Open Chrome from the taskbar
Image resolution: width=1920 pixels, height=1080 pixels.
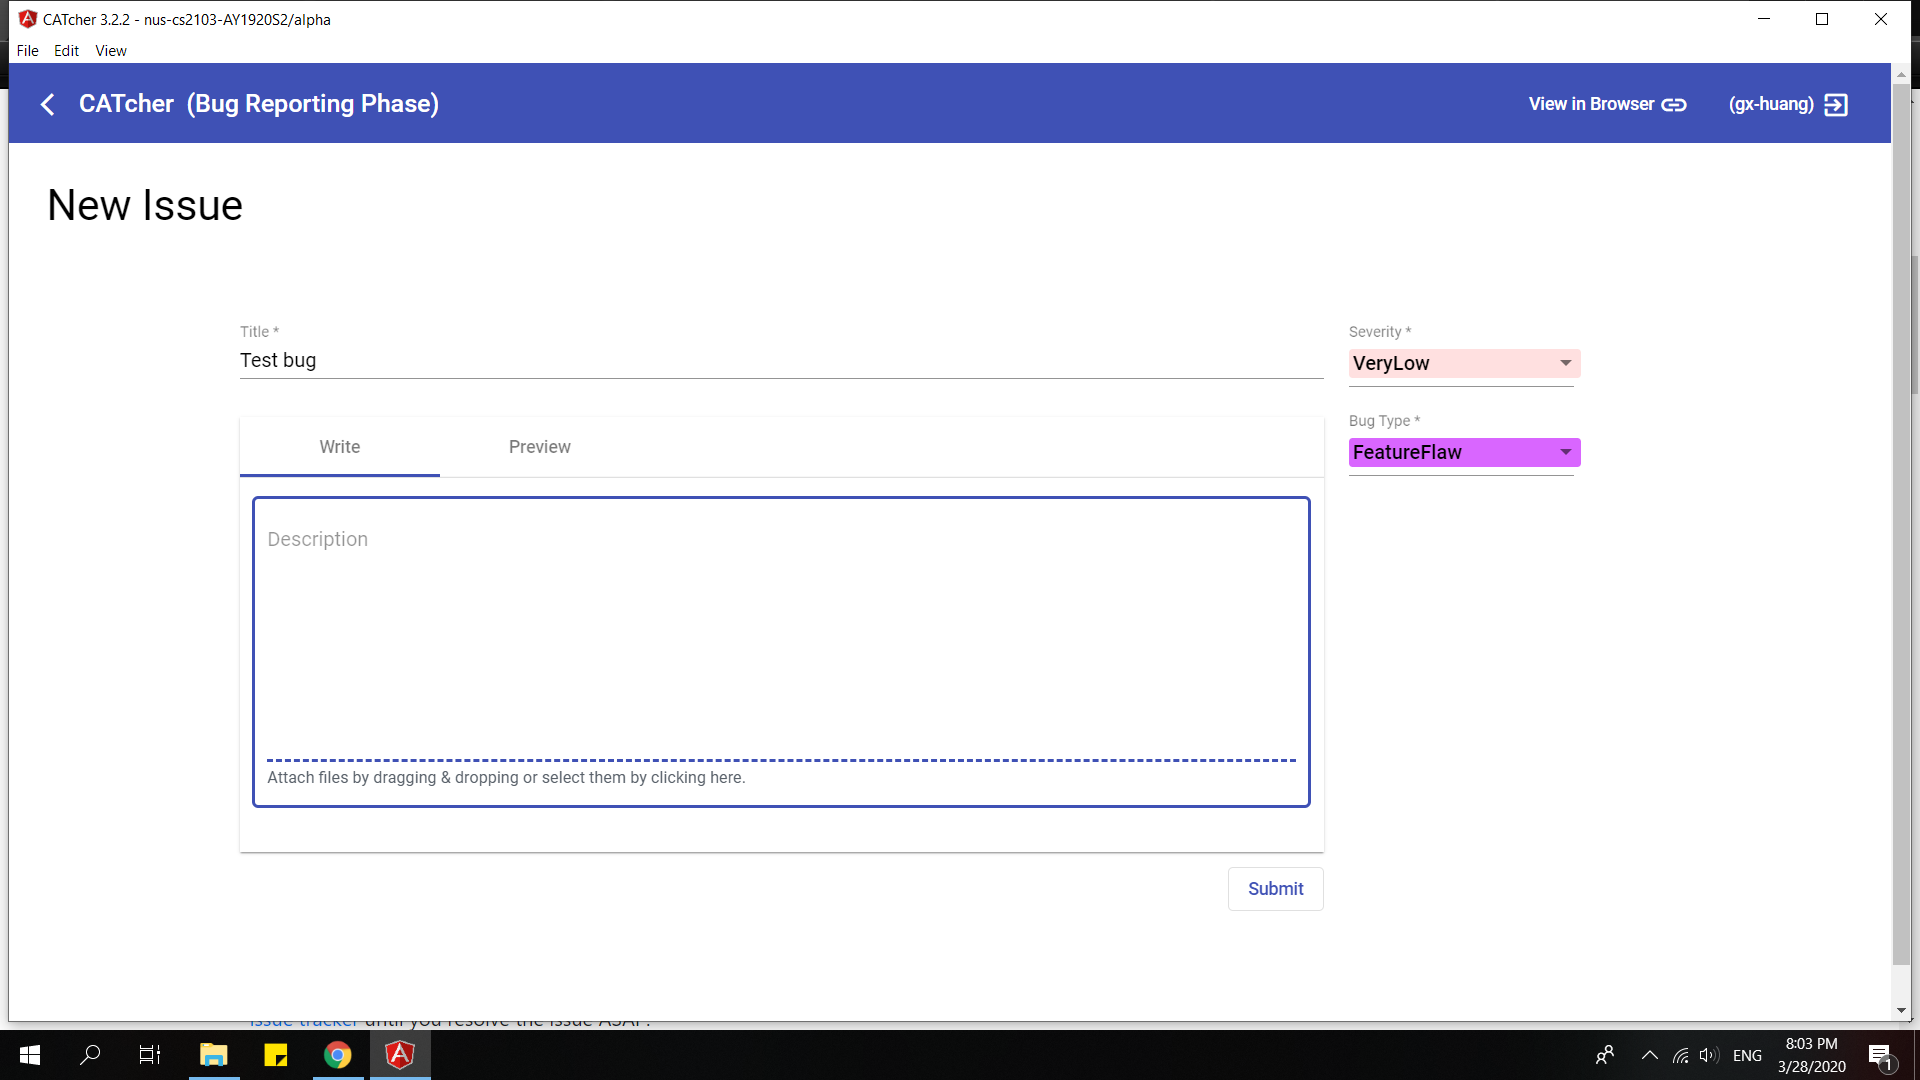tap(338, 1055)
